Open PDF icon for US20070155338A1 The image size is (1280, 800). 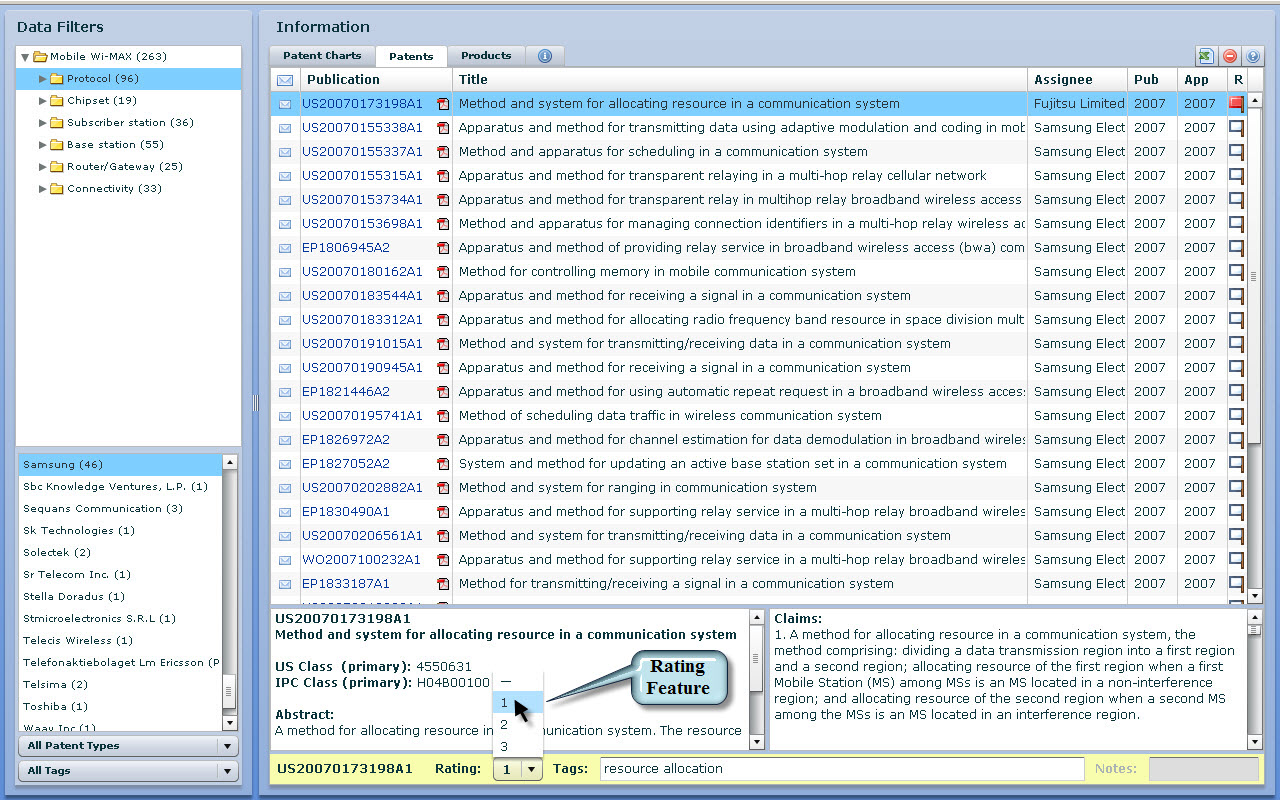[x=443, y=128]
